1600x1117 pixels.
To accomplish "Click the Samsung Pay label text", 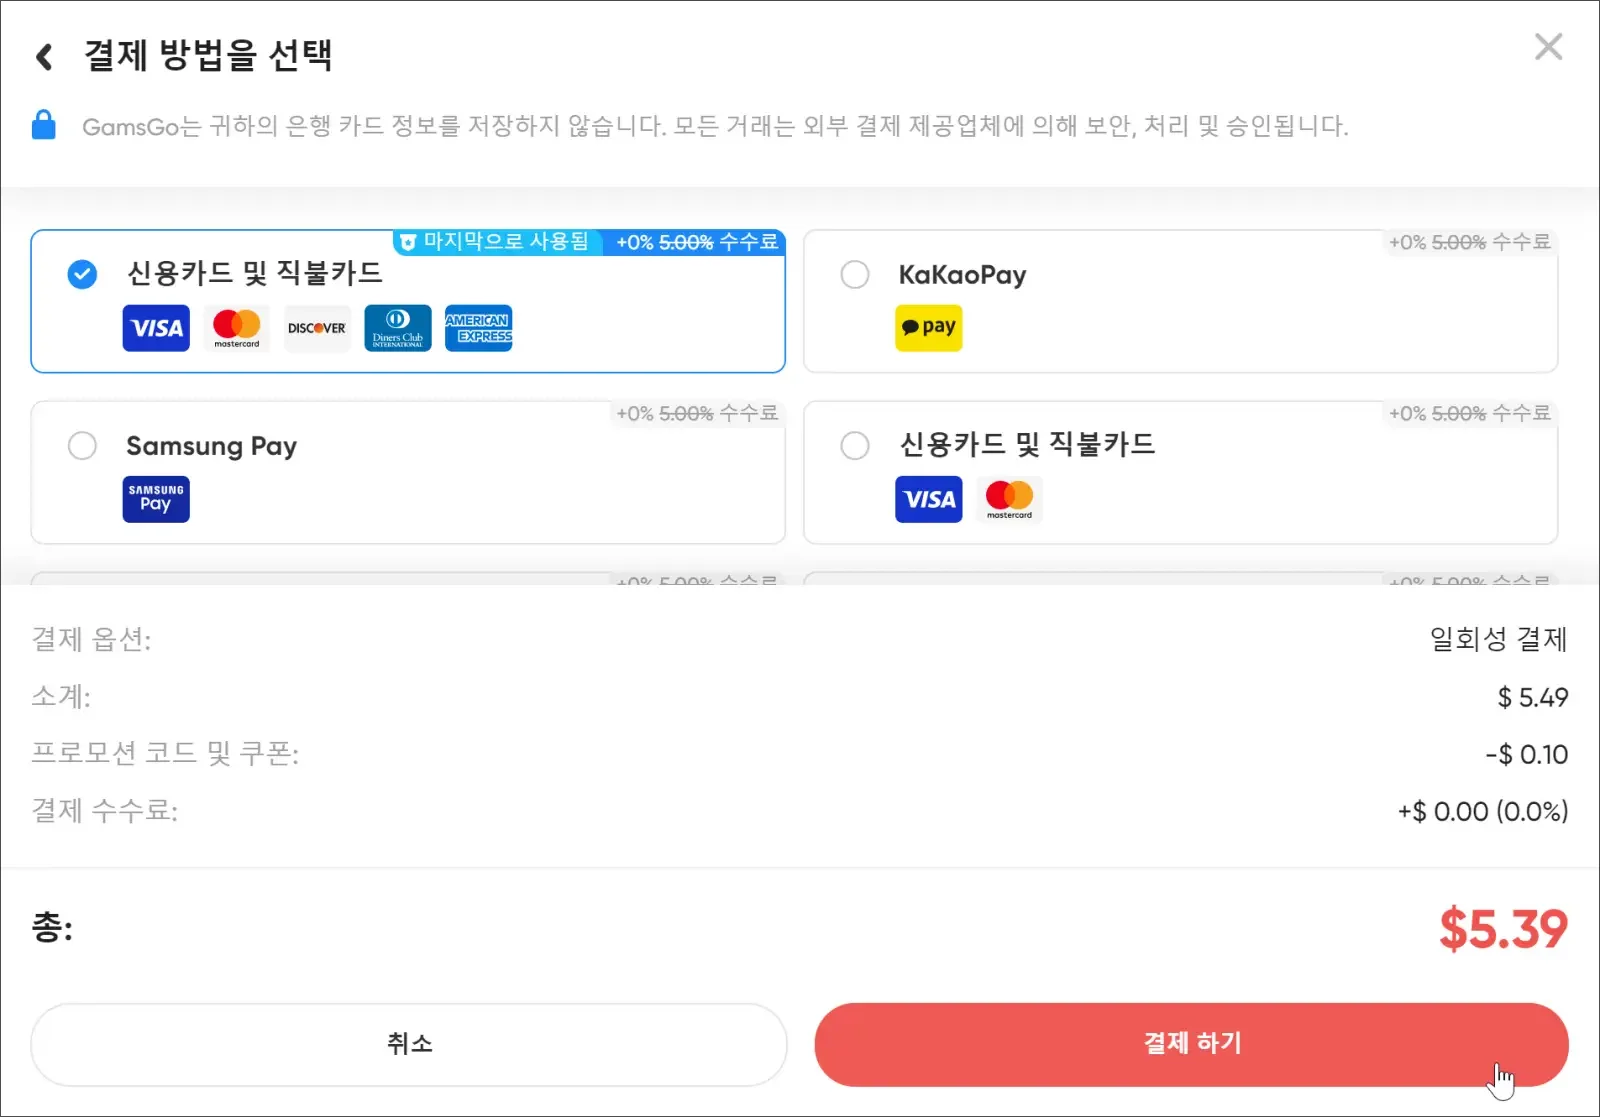I will tap(211, 446).
